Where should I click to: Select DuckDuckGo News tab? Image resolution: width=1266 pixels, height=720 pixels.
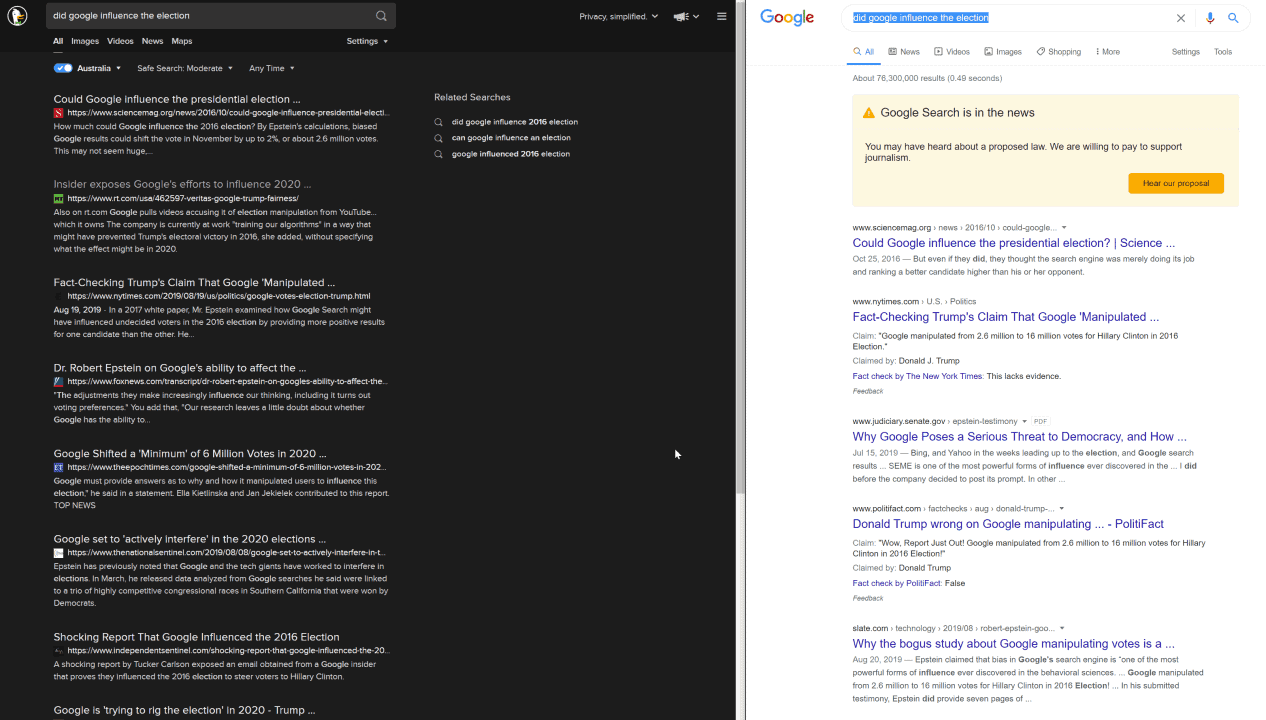pyautogui.click(x=152, y=41)
